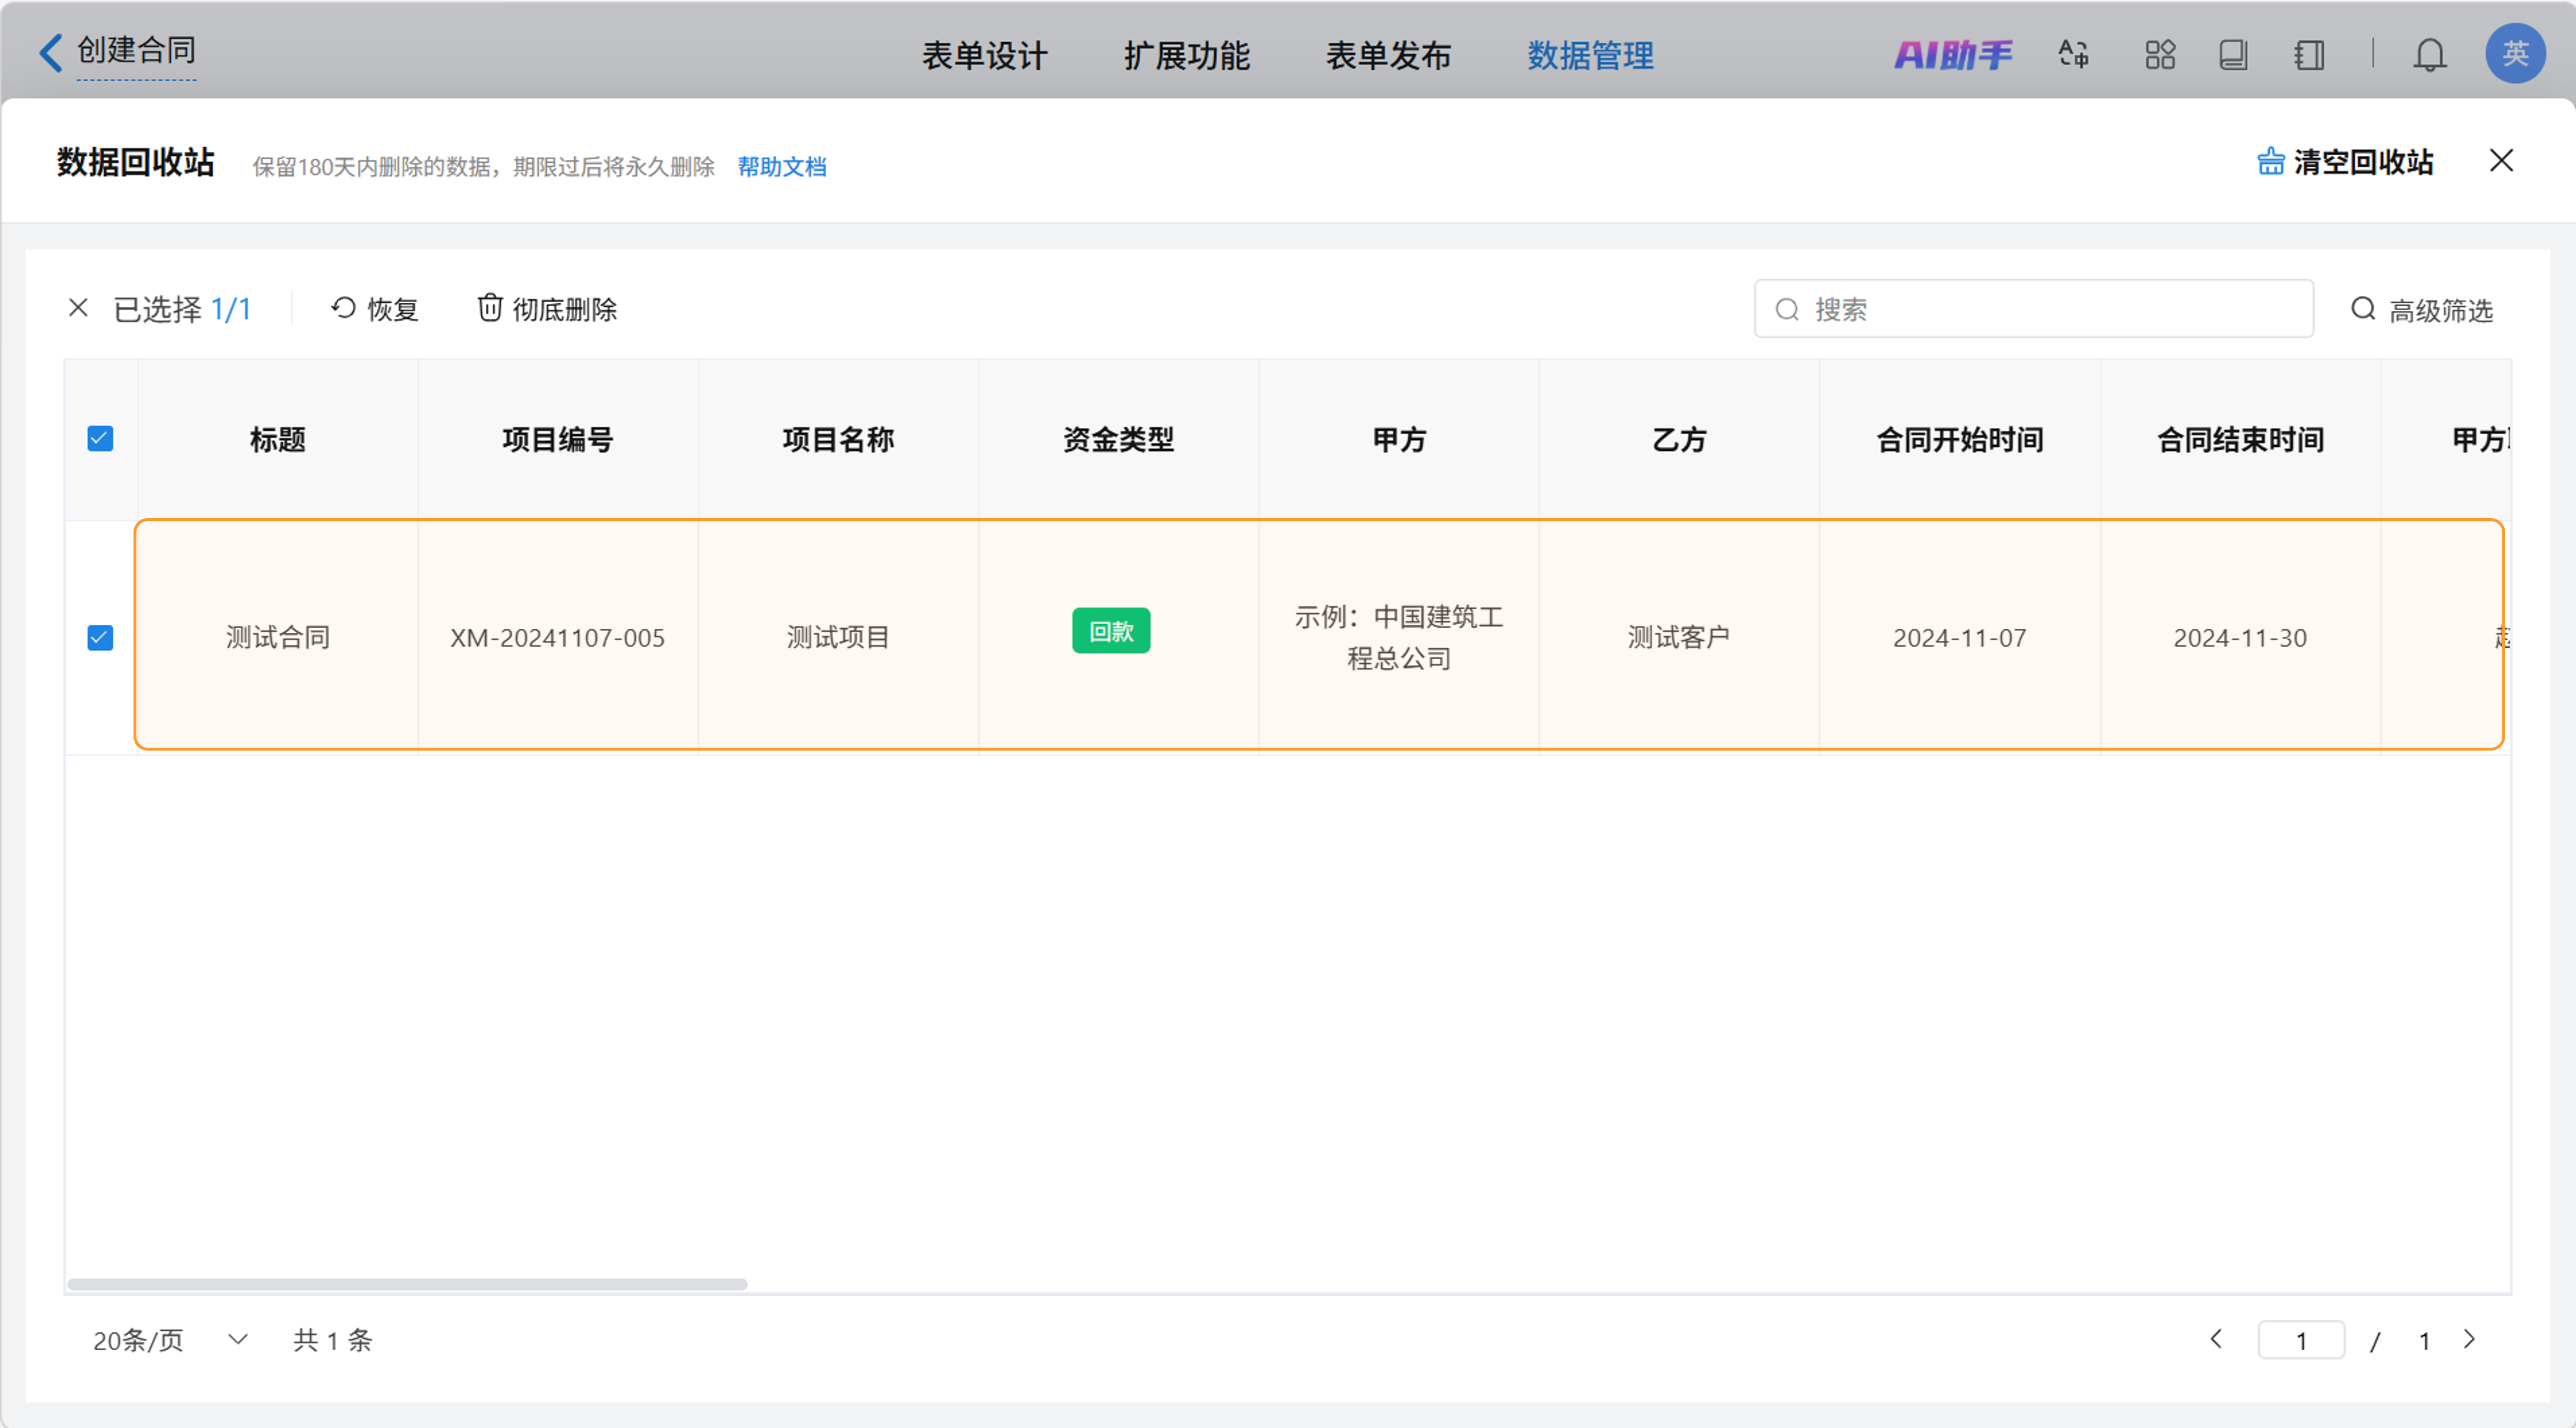2576x1428 pixels.
Task: Open the 帮助文档 link
Action: click(x=782, y=167)
